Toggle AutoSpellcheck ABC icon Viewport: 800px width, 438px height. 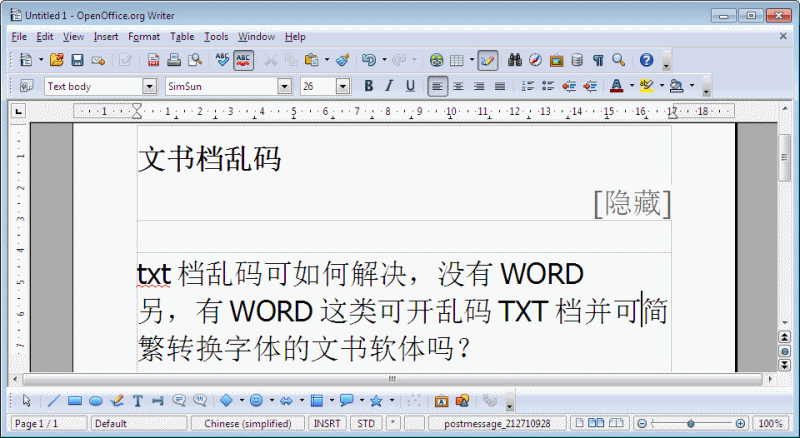pos(243,60)
